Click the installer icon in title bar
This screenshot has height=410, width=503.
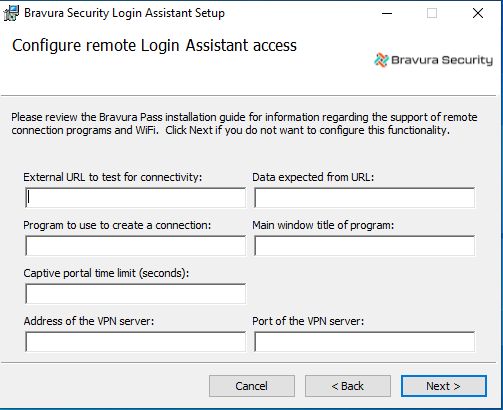click(11, 13)
